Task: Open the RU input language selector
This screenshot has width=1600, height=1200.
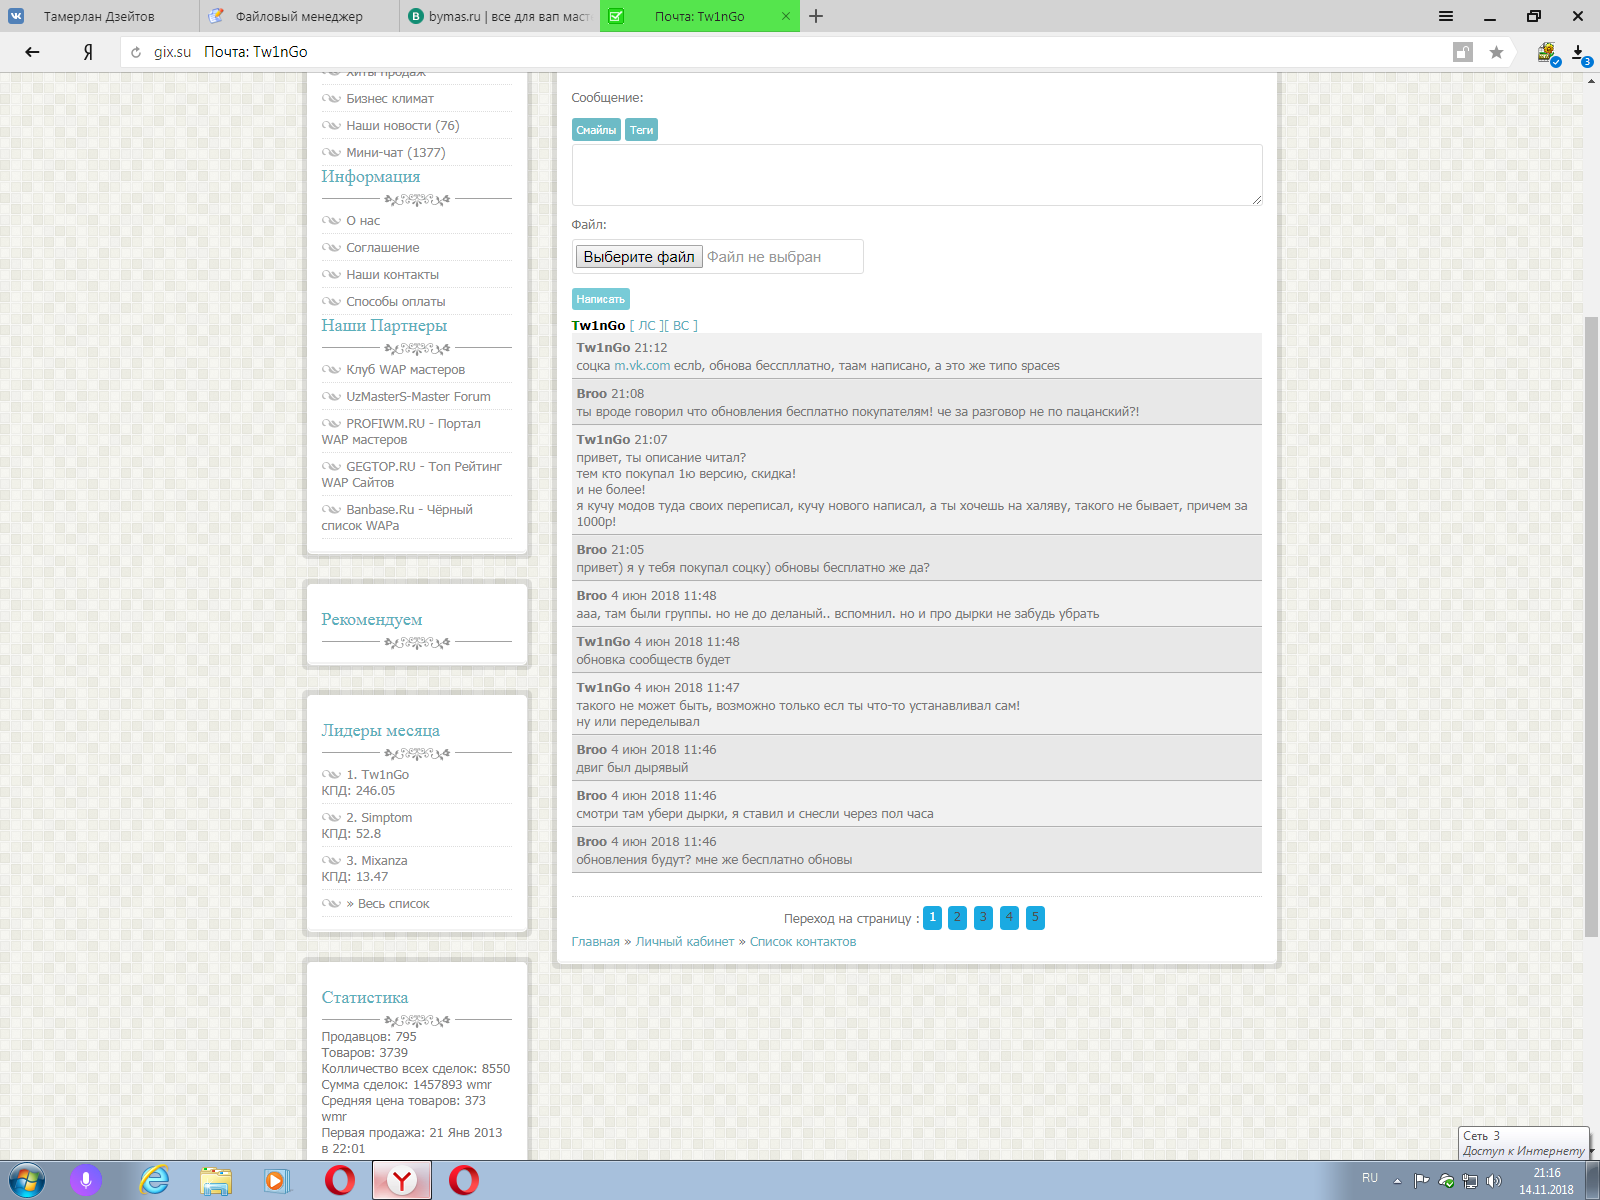Action: (1369, 1178)
